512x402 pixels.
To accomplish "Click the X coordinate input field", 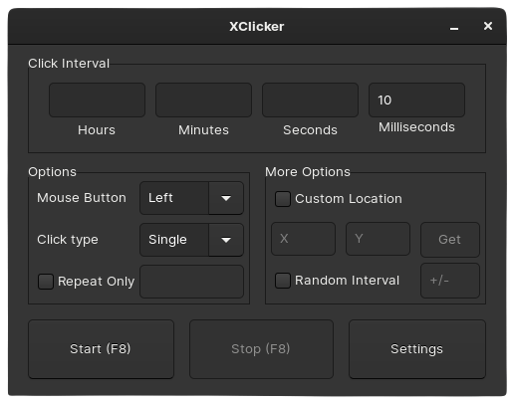I will click(x=303, y=239).
